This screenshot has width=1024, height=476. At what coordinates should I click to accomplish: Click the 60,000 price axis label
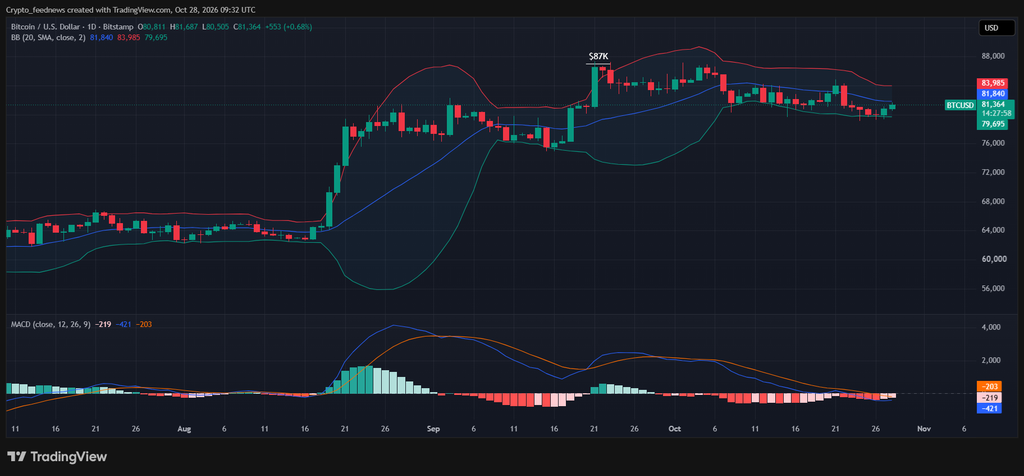click(x=992, y=259)
